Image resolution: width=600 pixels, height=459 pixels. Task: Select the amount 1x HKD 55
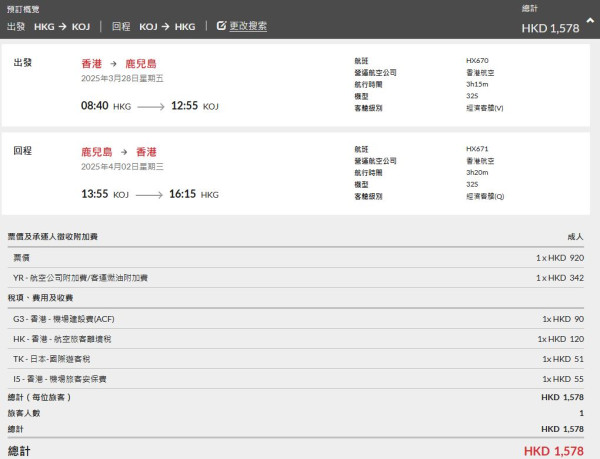pos(563,379)
